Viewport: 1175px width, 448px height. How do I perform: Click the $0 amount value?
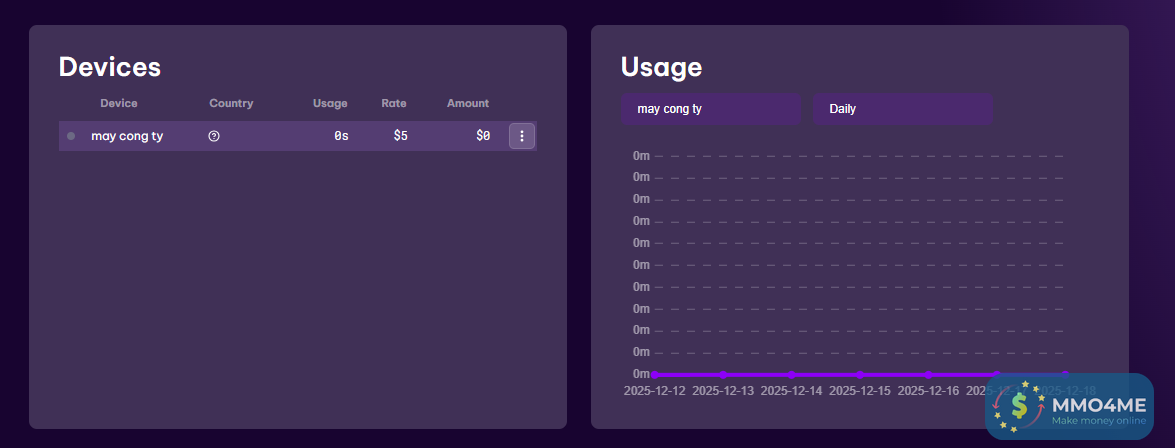(x=483, y=136)
